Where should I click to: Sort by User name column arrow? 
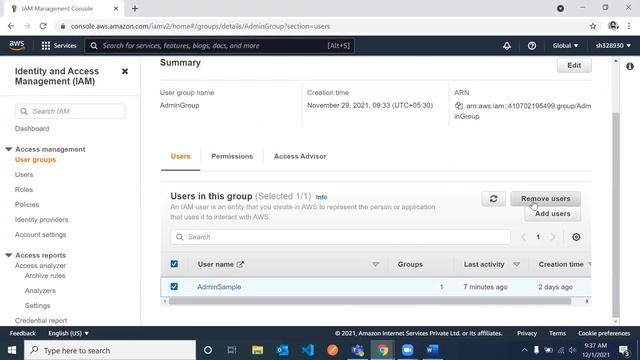pyautogui.click(x=376, y=264)
